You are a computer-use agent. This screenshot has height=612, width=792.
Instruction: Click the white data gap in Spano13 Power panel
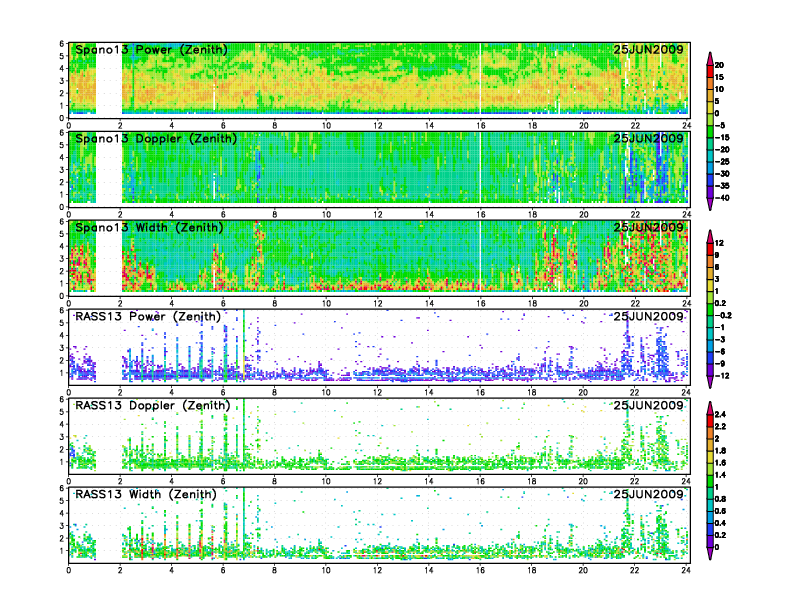pos(109,83)
